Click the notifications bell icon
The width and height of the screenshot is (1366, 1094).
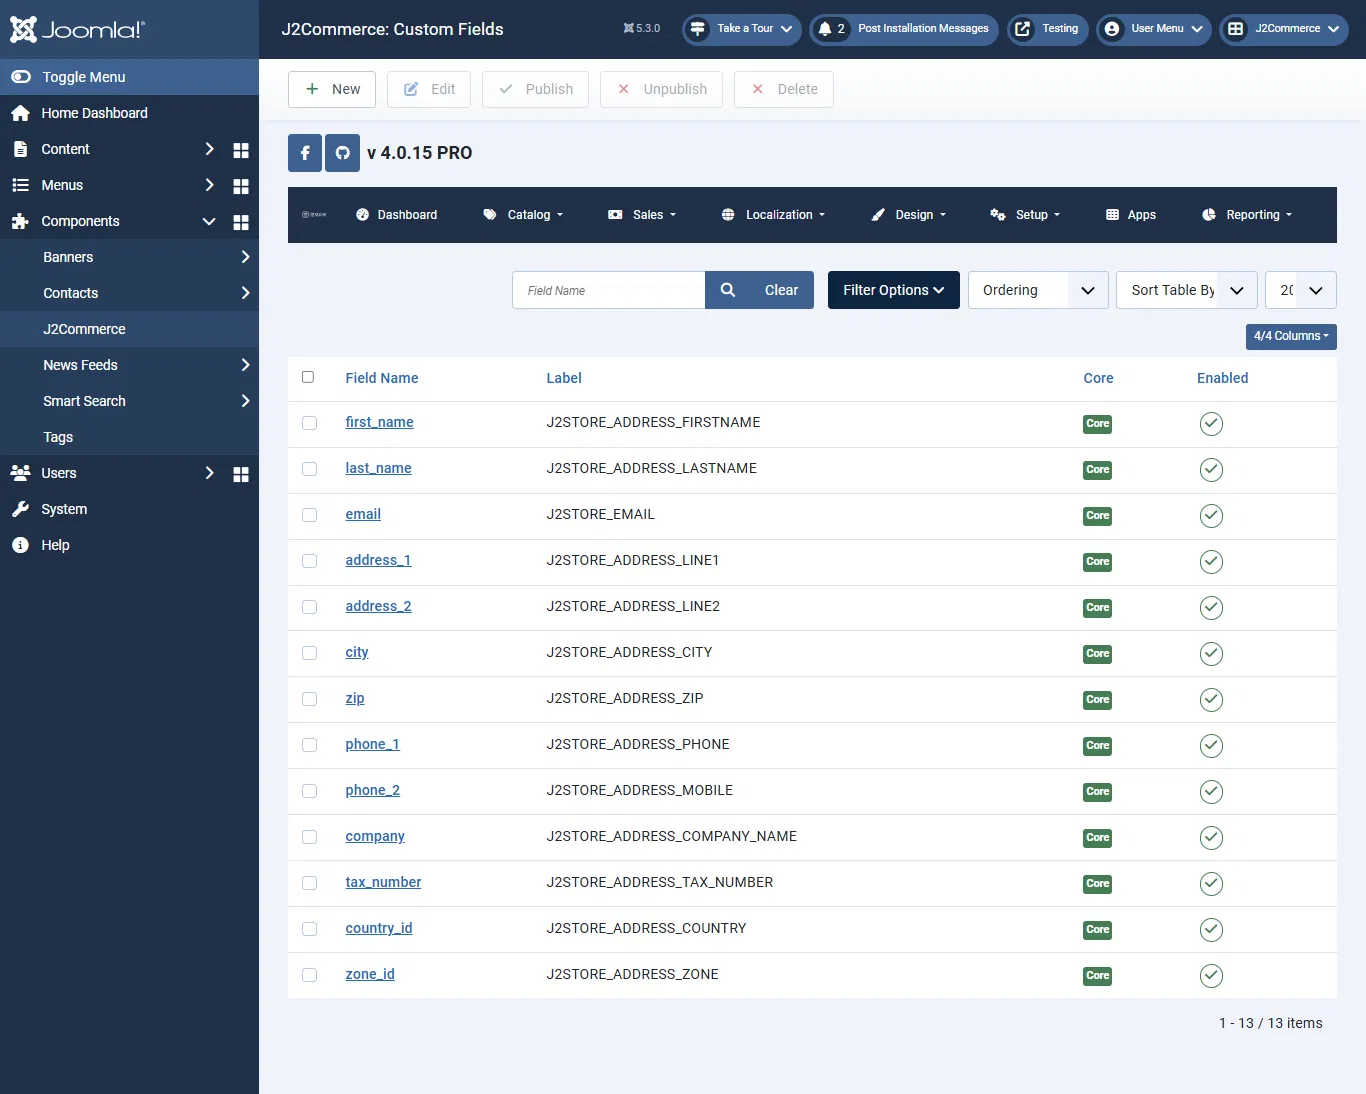[825, 29]
